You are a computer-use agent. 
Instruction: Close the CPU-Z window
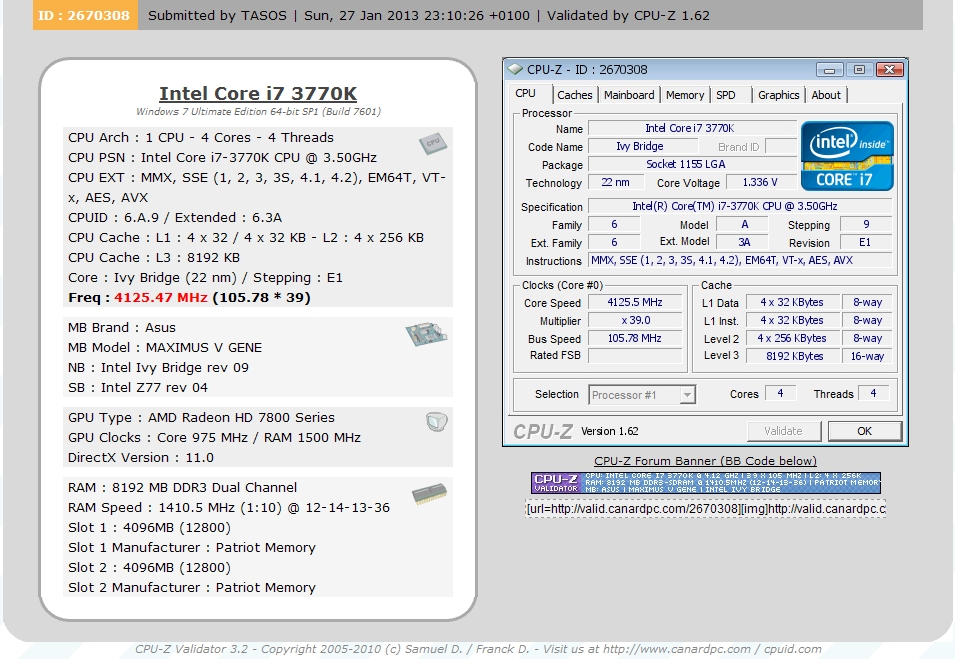(x=889, y=70)
